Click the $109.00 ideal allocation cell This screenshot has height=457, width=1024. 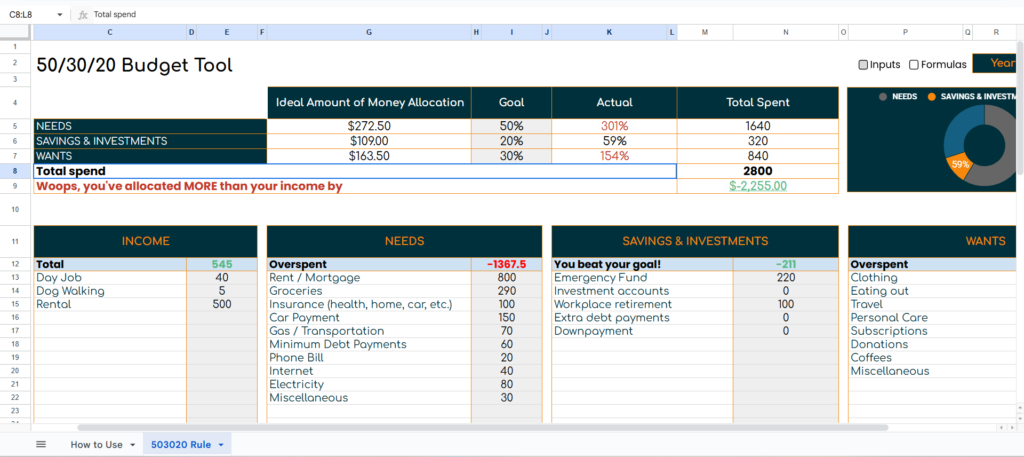coord(369,141)
